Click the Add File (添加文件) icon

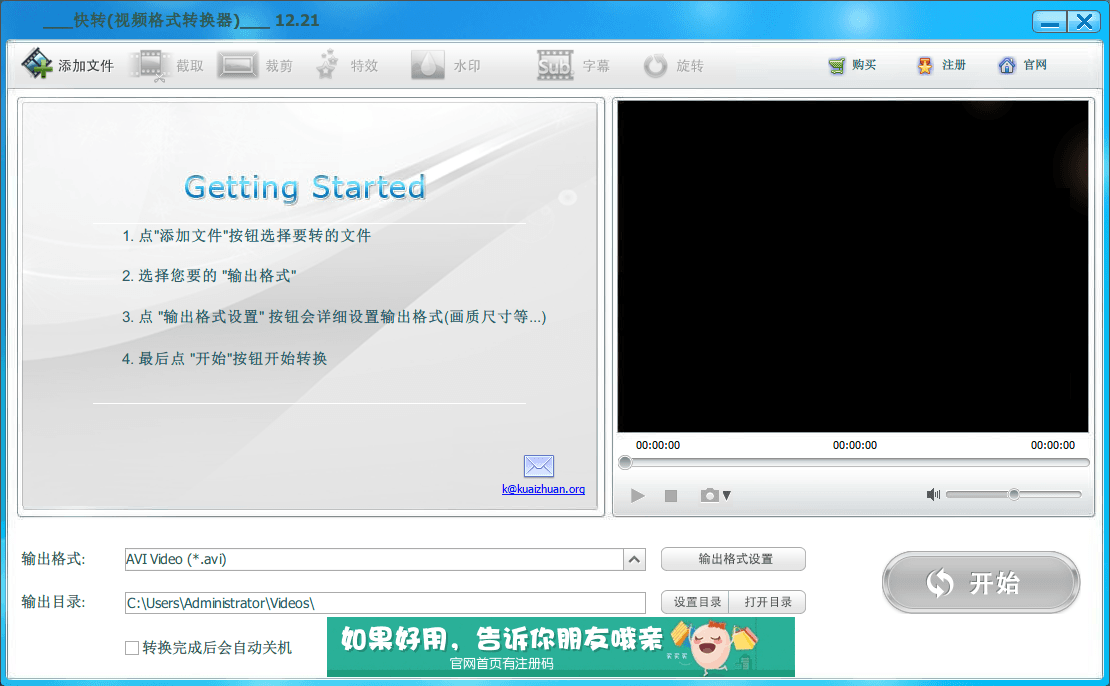[37, 64]
